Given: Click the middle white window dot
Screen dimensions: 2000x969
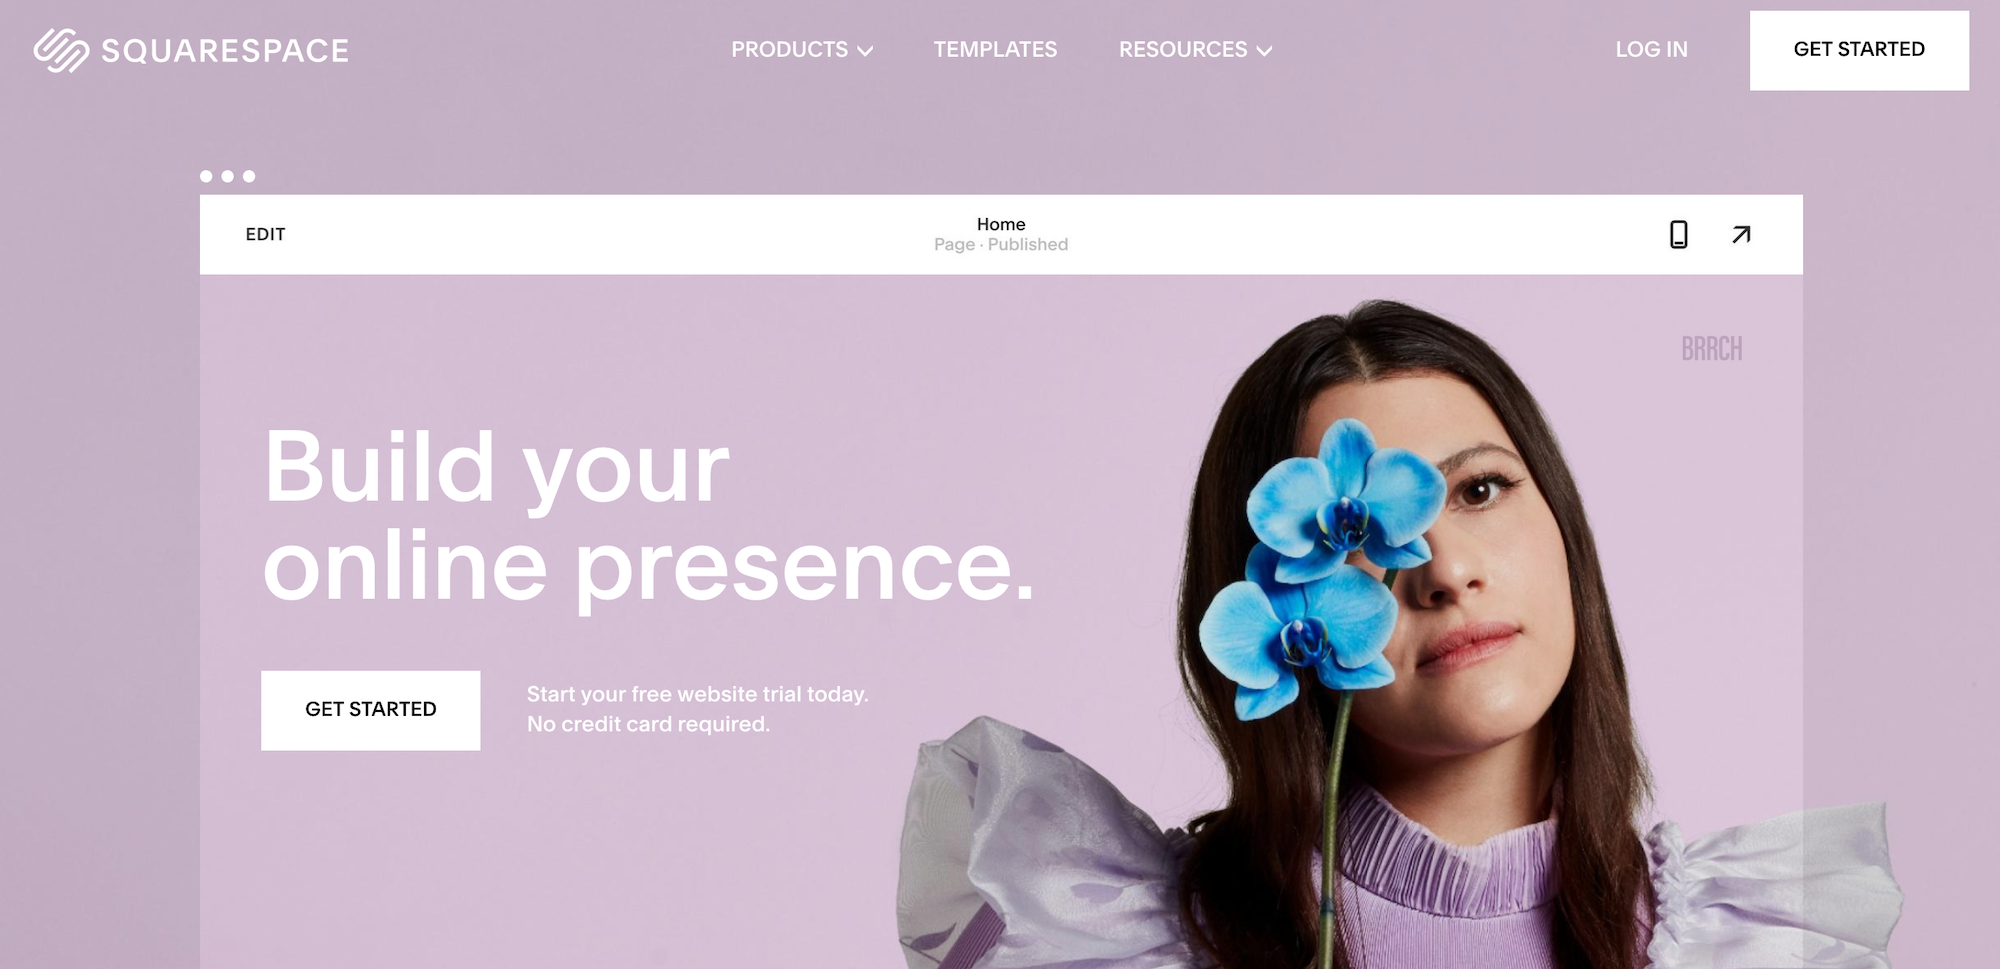Looking at the screenshot, I should pyautogui.click(x=228, y=176).
